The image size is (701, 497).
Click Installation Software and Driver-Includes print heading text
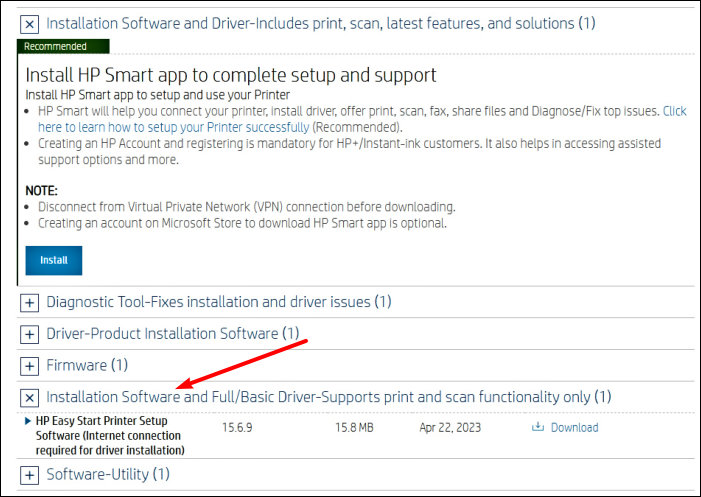point(321,23)
